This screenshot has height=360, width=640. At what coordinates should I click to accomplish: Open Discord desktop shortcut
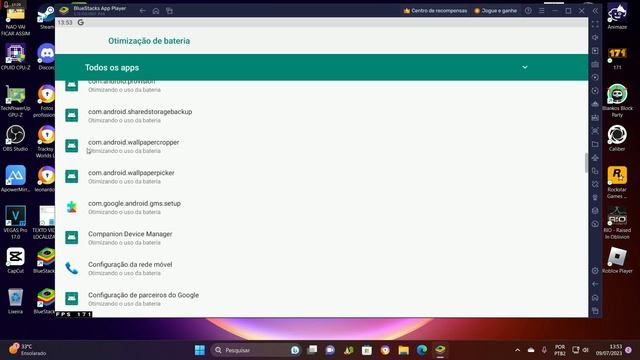(x=47, y=57)
